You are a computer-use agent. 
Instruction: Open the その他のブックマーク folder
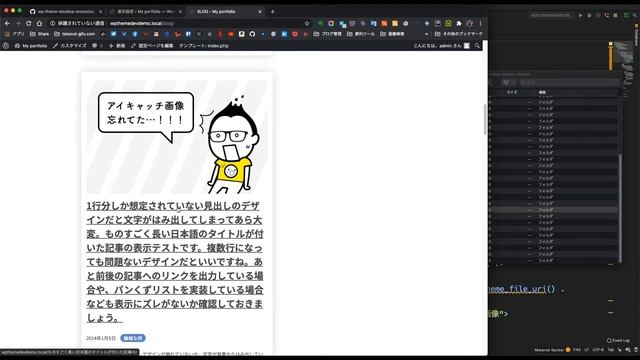click(x=459, y=34)
